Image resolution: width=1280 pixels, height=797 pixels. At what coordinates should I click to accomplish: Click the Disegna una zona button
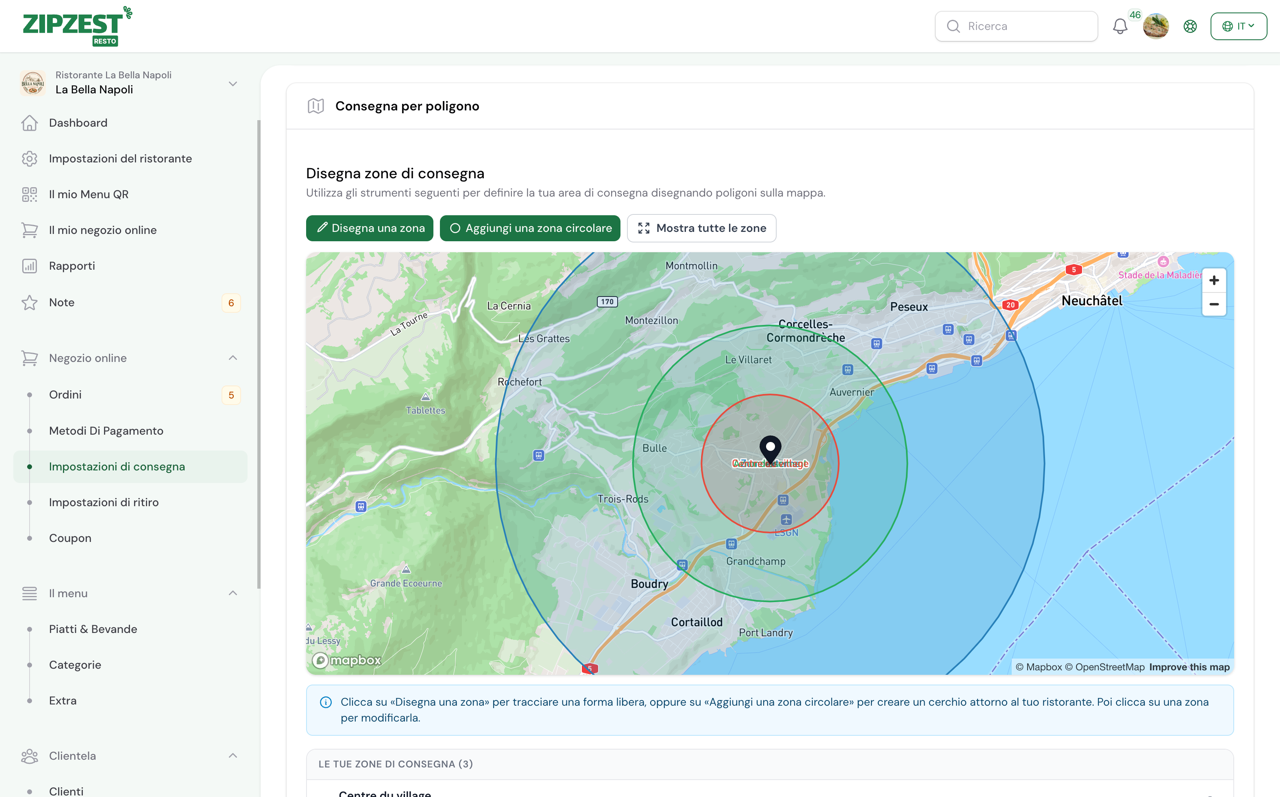point(370,228)
